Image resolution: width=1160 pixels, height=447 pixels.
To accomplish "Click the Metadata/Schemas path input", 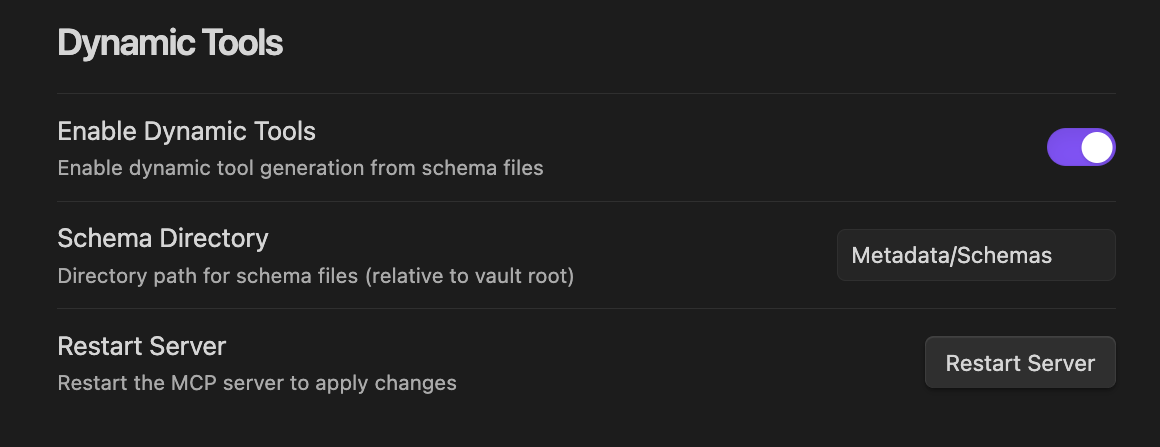I will (976, 255).
